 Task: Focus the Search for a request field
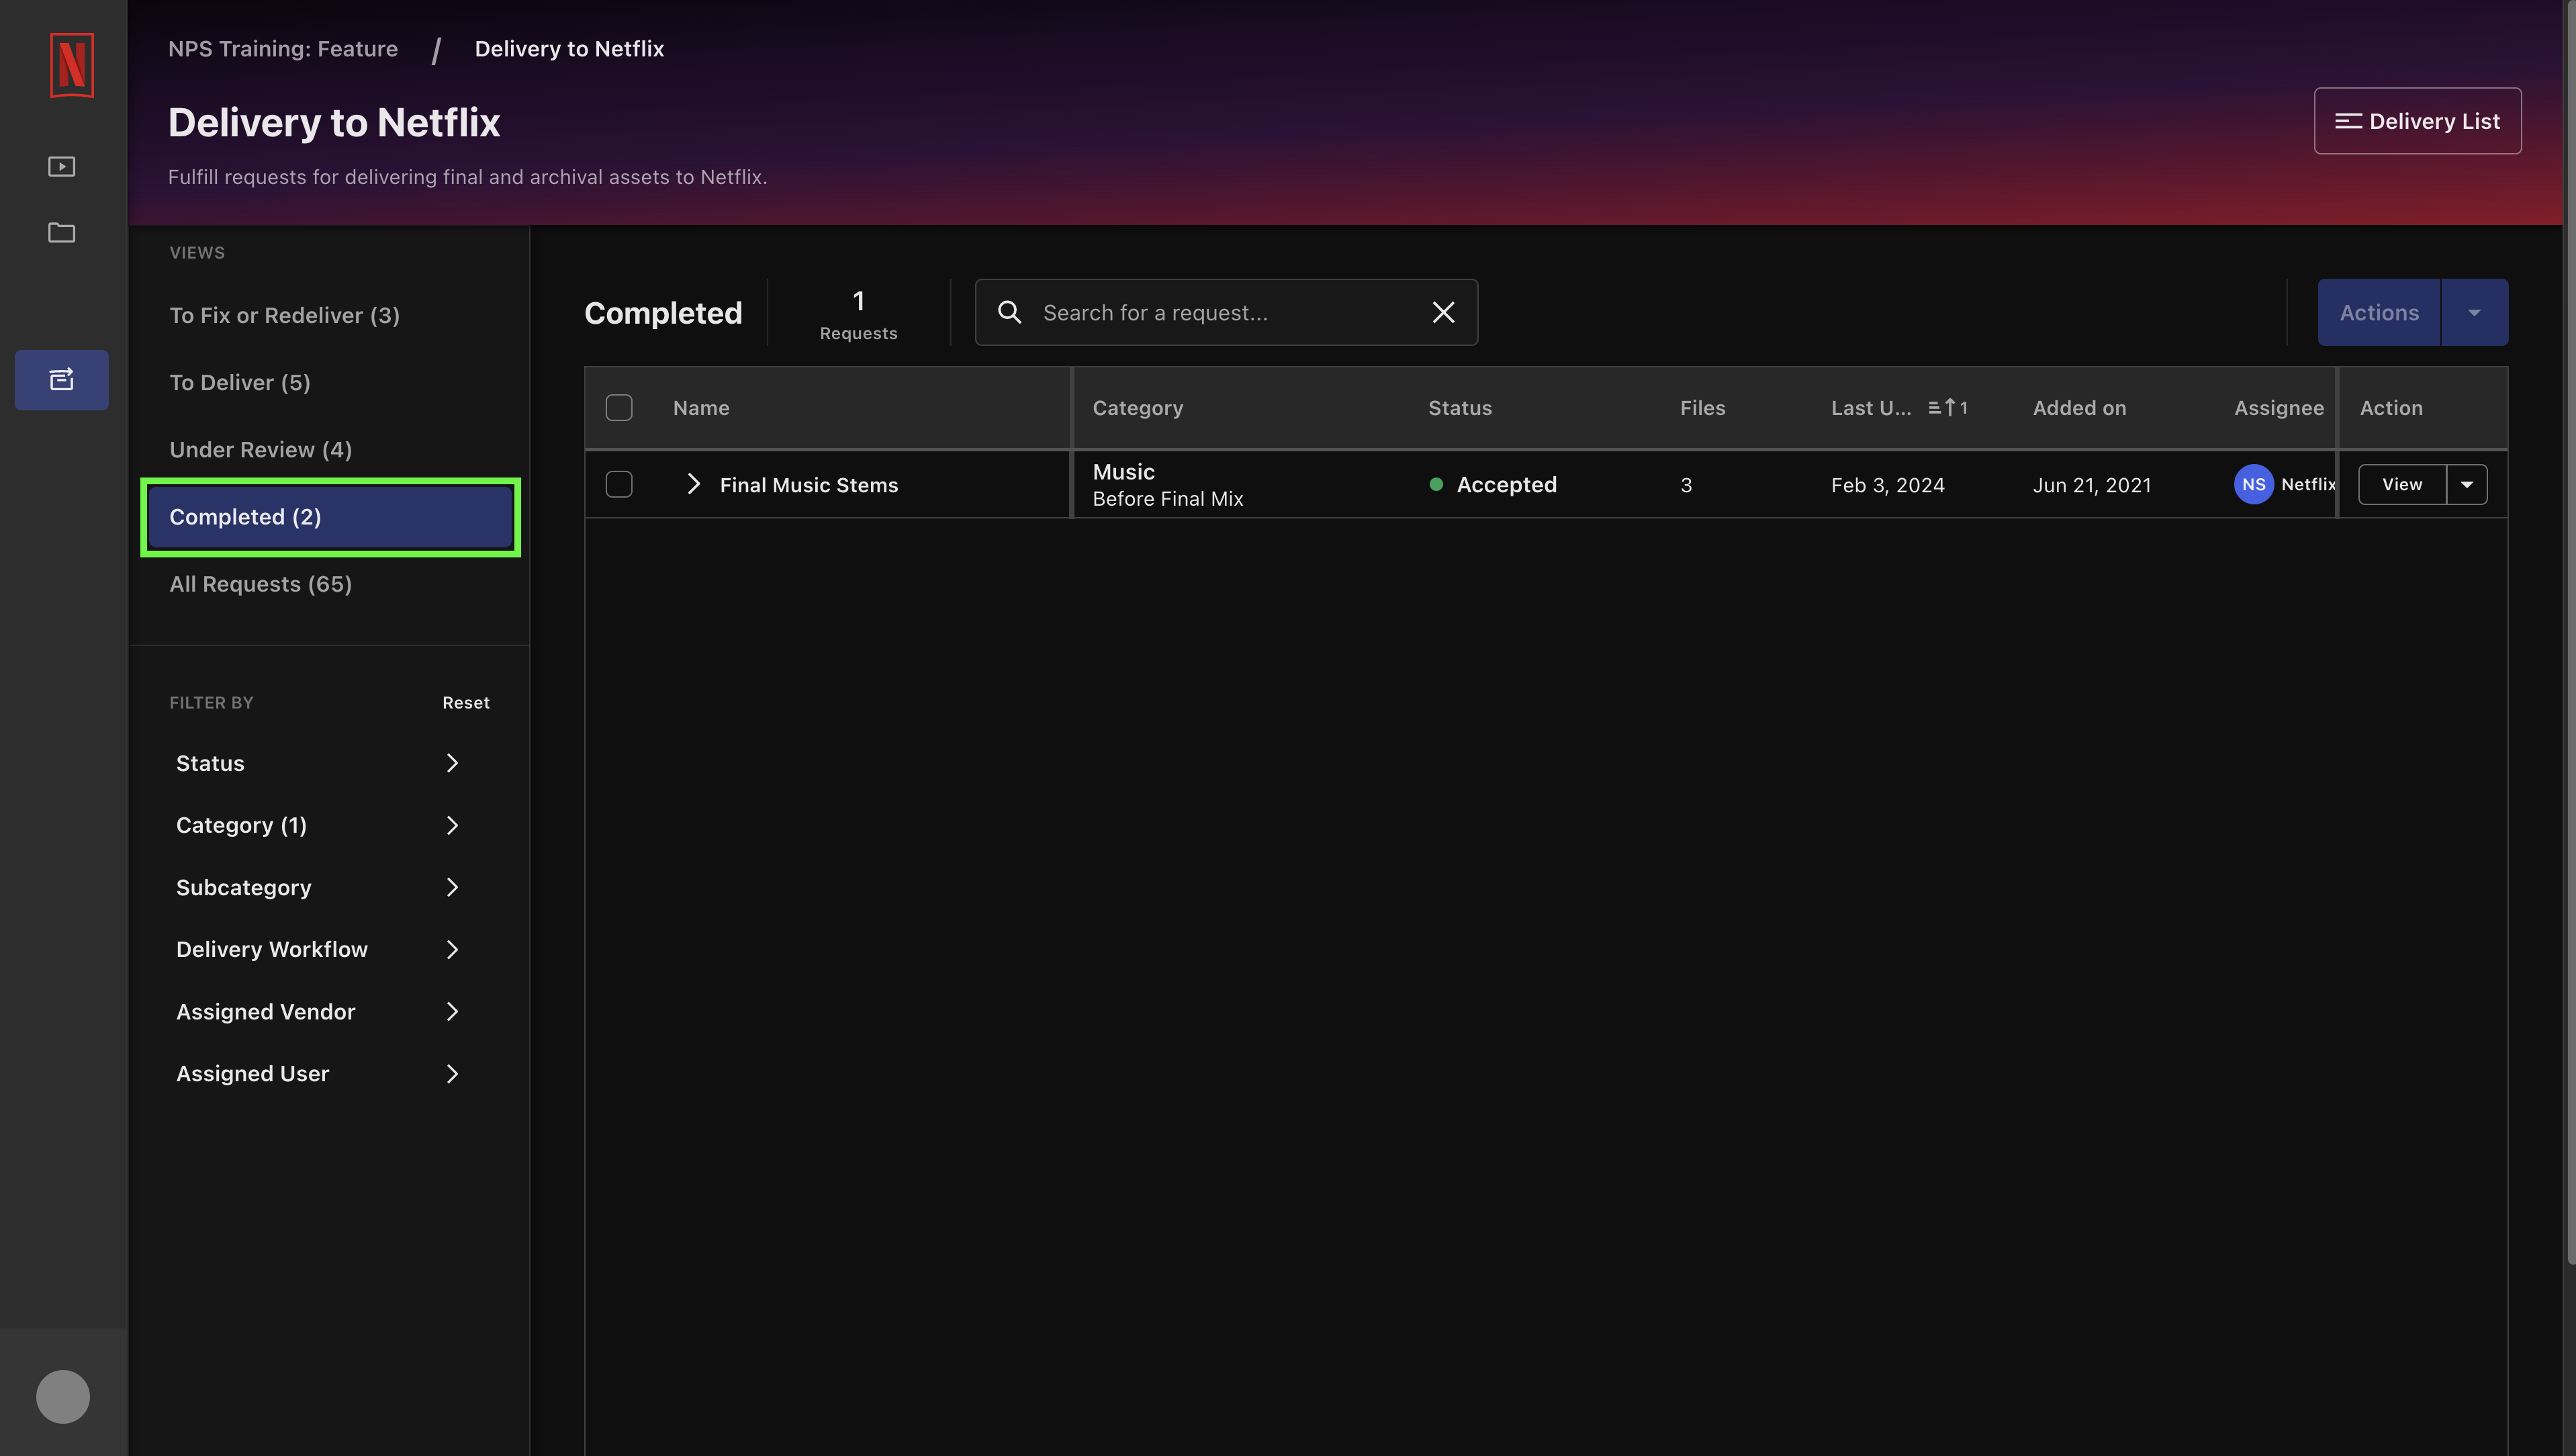tap(1226, 312)
